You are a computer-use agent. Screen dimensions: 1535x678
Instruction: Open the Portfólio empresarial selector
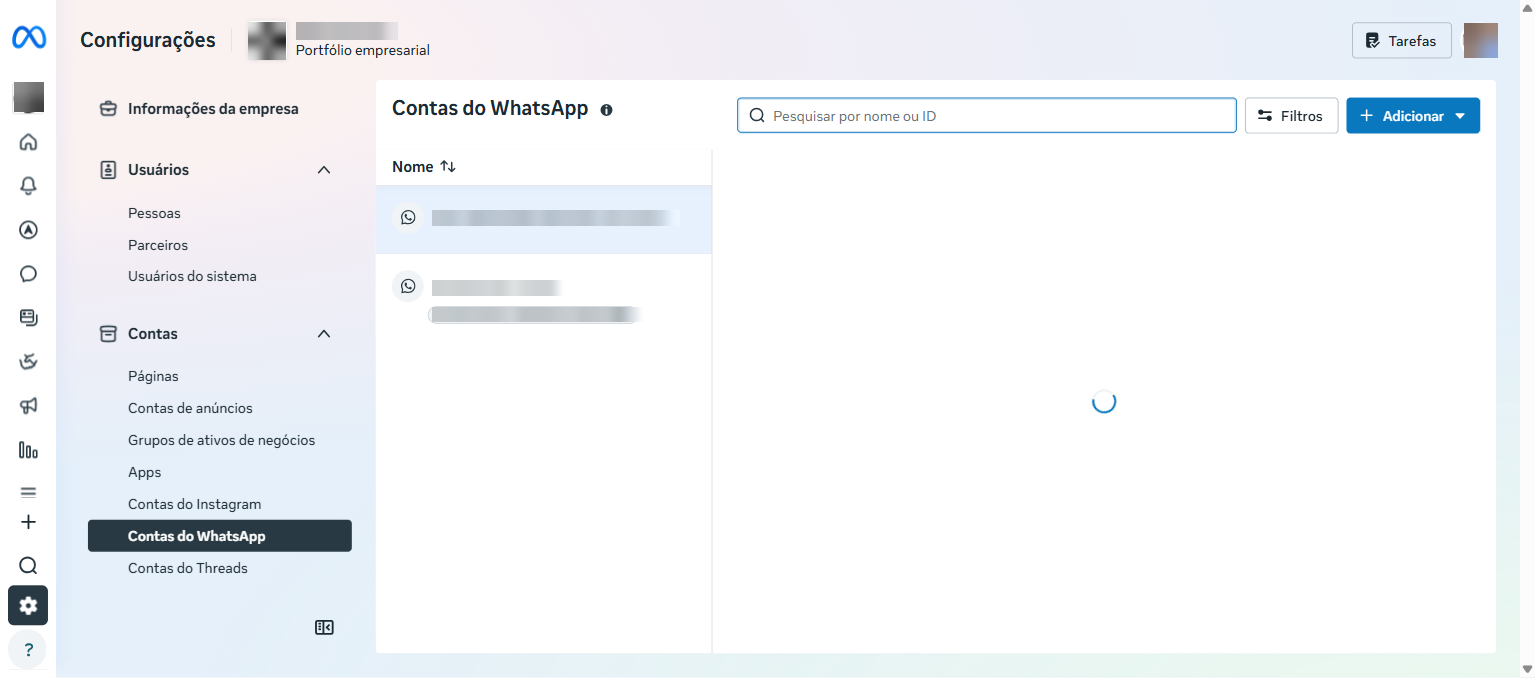click(x=340, y=41)
